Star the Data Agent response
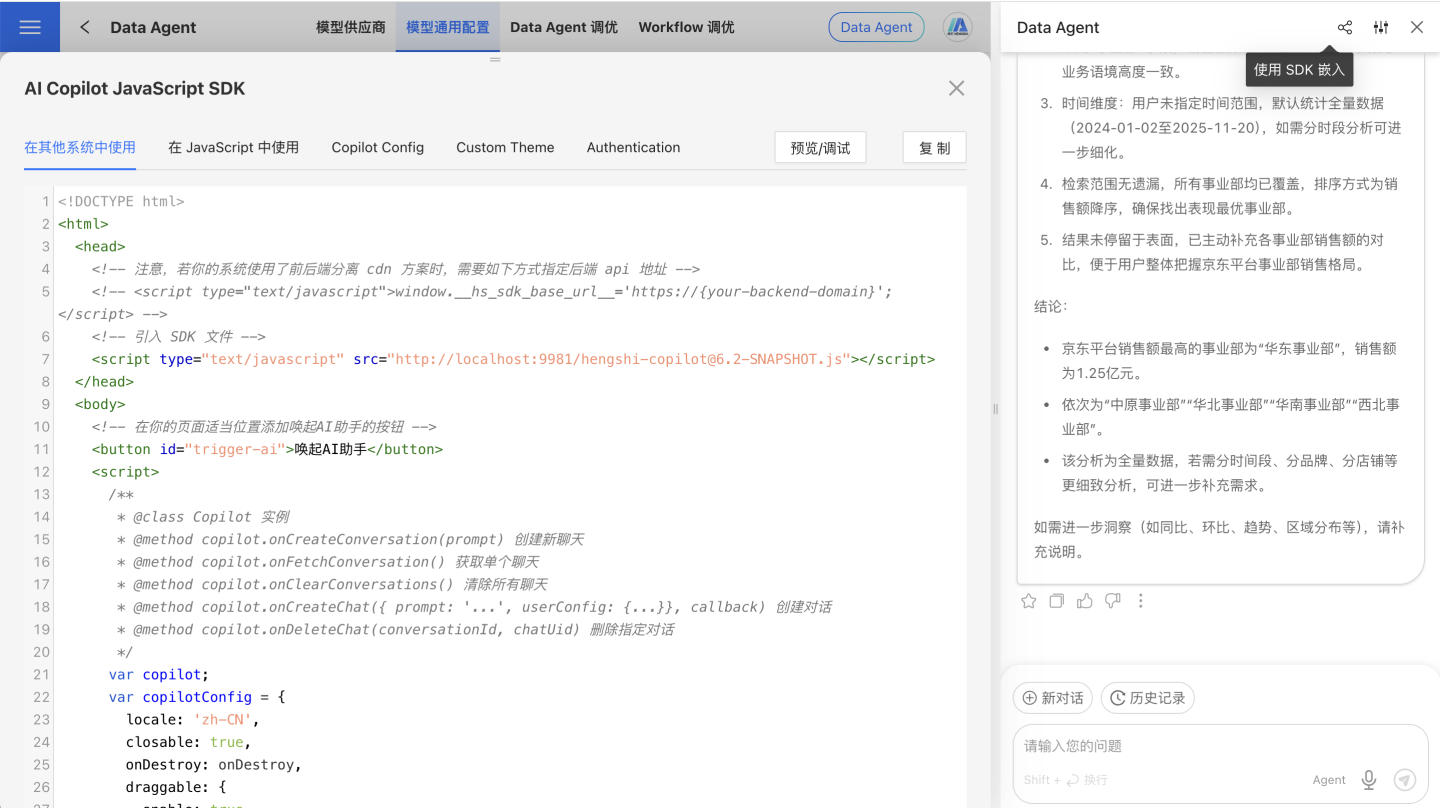Screen dimensions: 1440x808 pyautogui.click(x=1029, y=601)
